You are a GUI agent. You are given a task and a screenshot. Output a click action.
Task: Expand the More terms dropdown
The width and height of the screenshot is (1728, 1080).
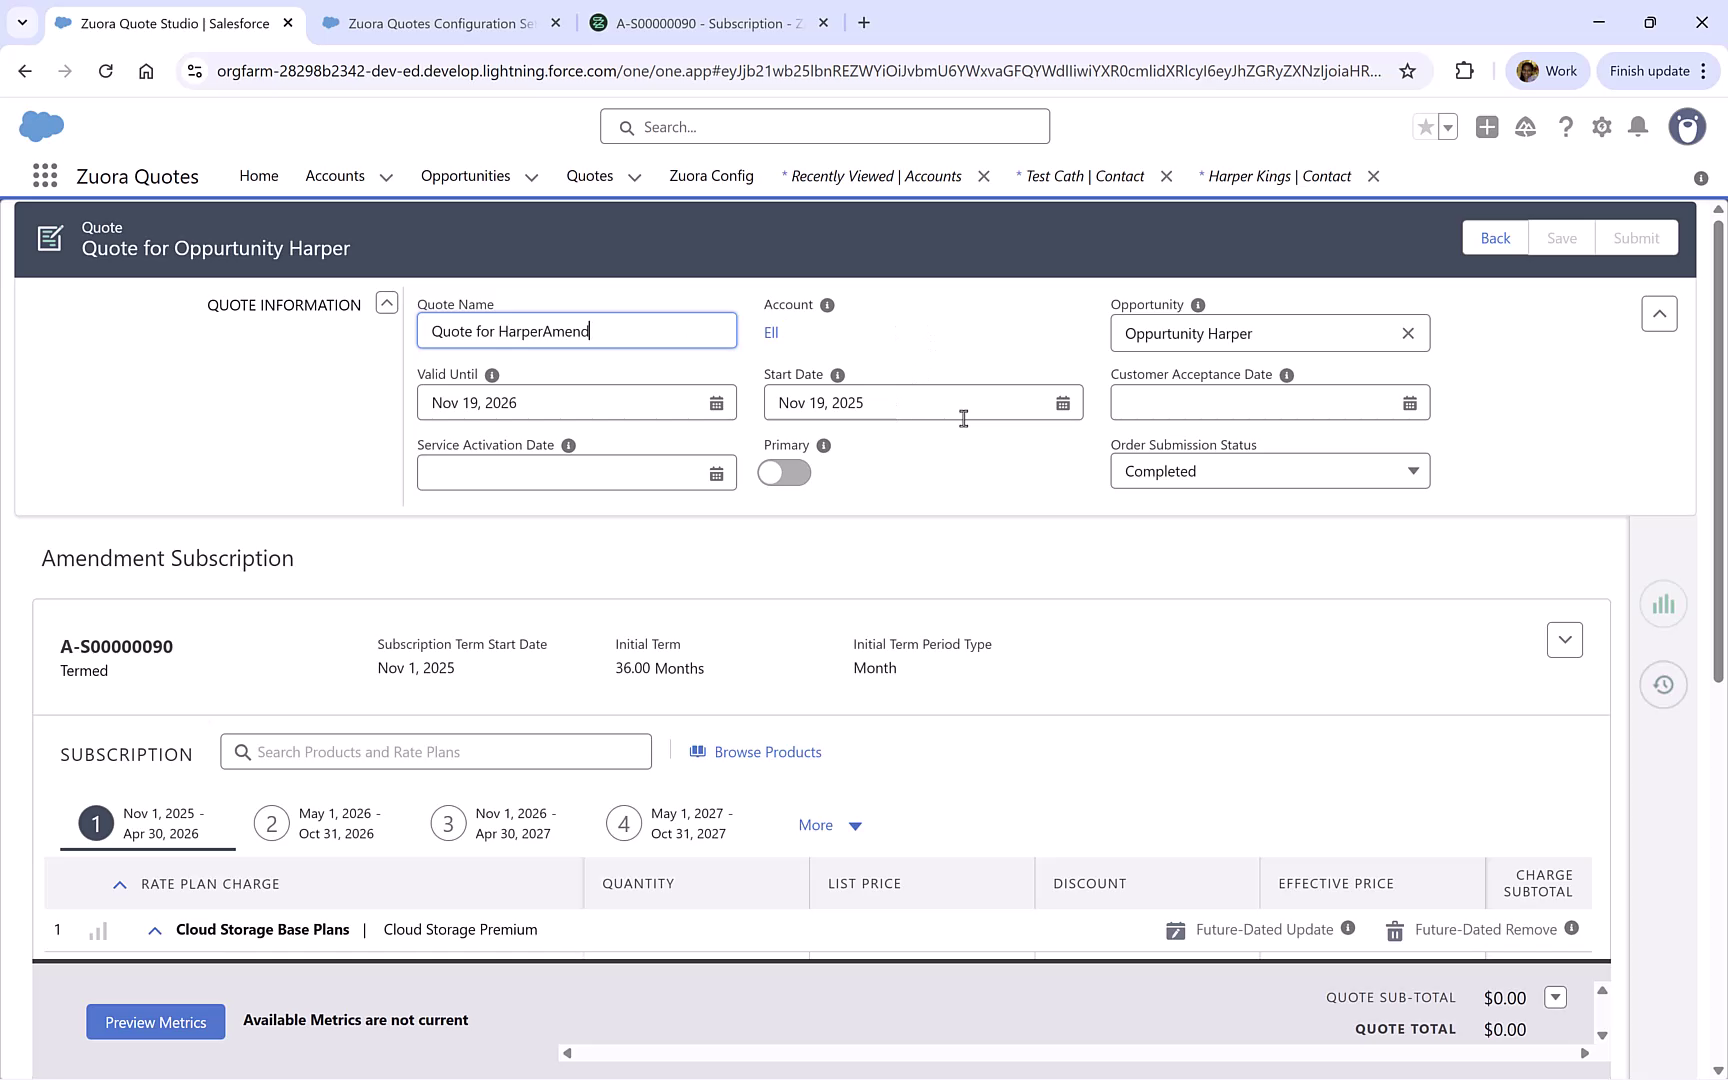pyautogui.click(x=828, y=824)
